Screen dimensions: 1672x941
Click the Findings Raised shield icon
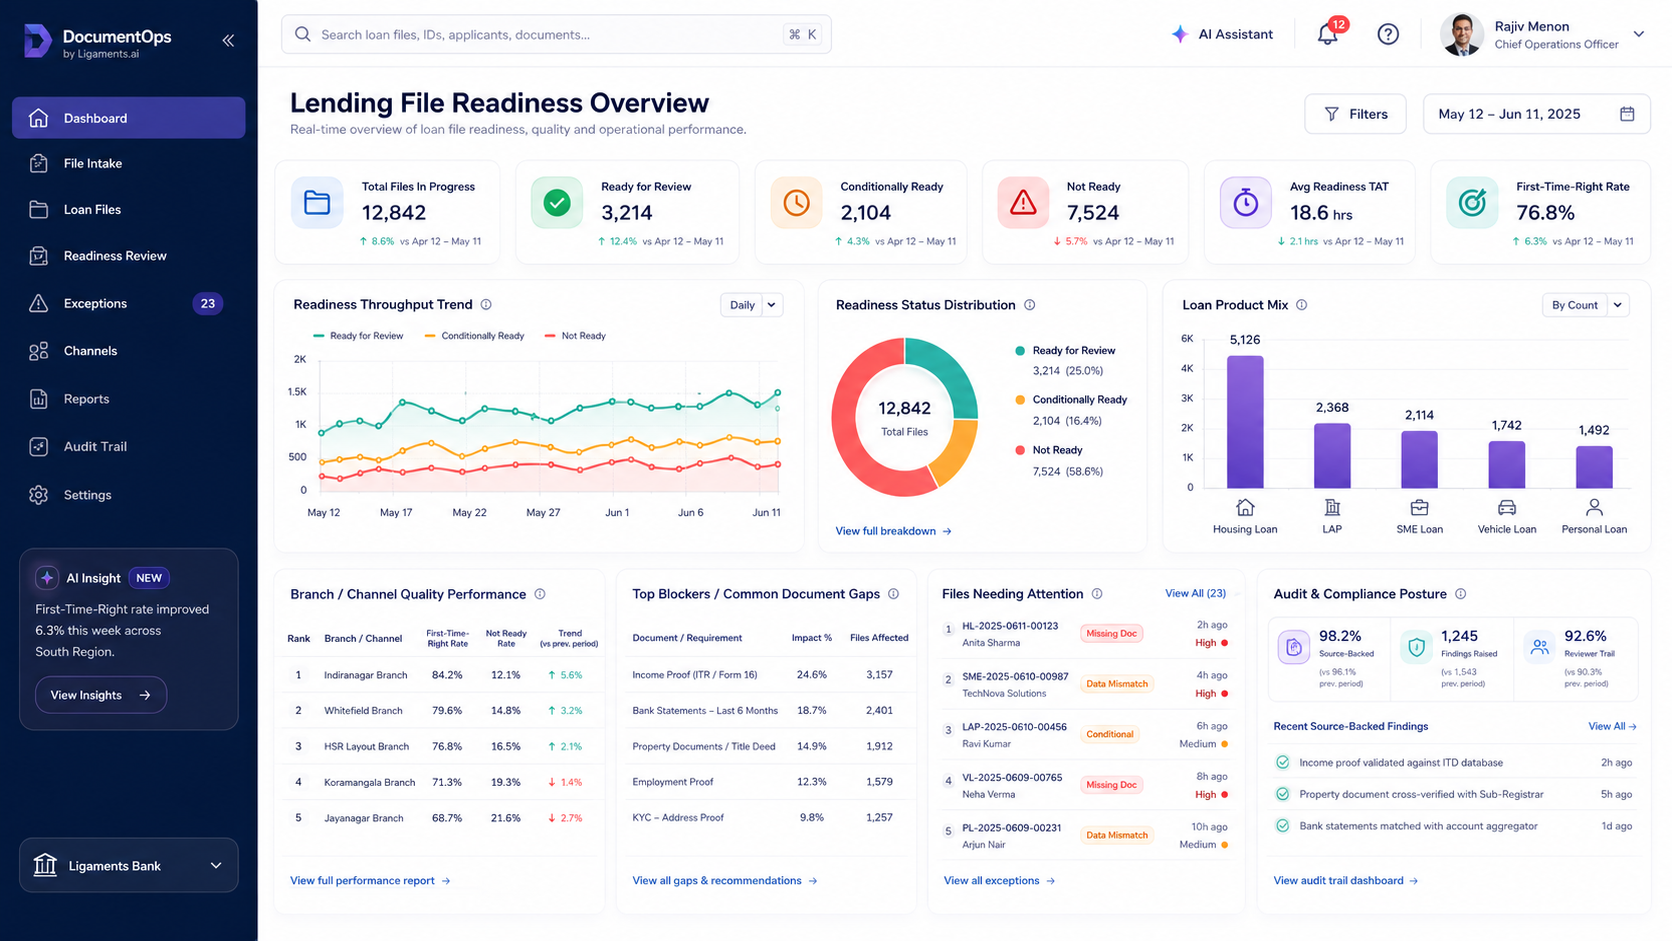[x=1416, y=648]
